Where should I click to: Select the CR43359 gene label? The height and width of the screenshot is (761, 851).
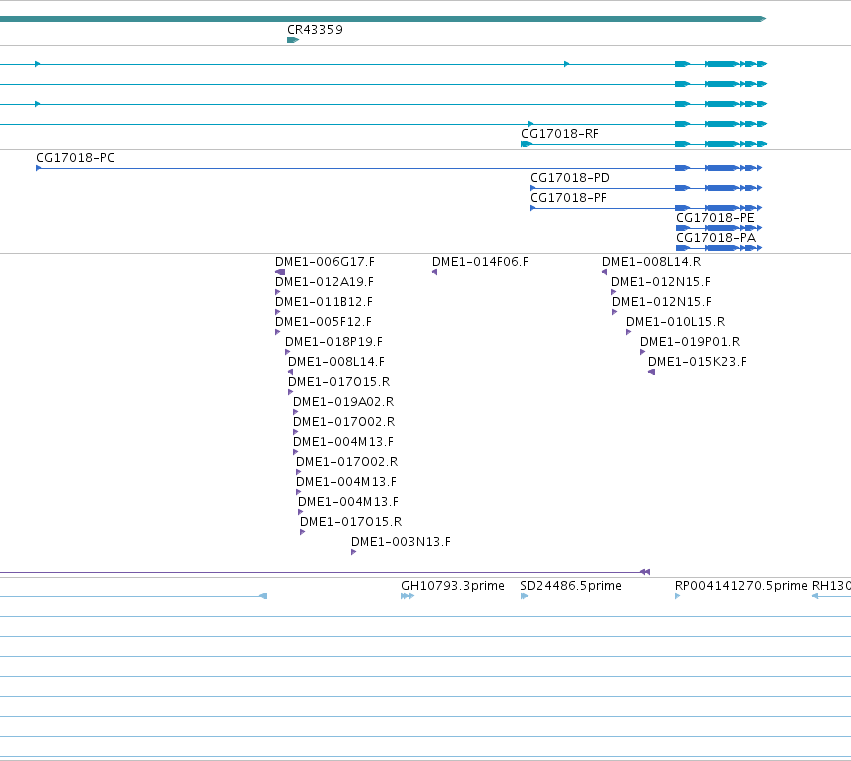pos(315,30)
